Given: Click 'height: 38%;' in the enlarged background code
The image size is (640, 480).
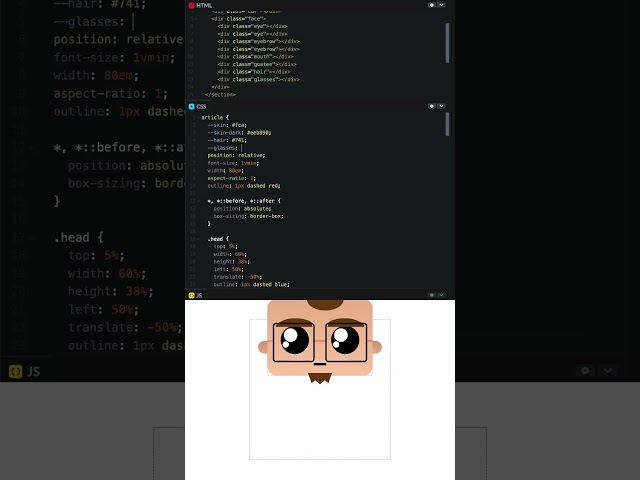Looking at the screenshot, I should coord(111,291).
